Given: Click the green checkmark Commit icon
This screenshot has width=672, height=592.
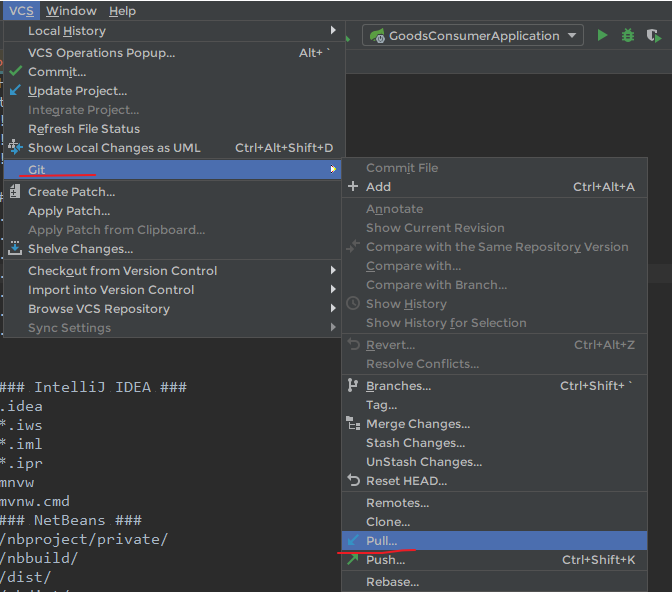Looking at the screenshot, I should click(15, 71).
